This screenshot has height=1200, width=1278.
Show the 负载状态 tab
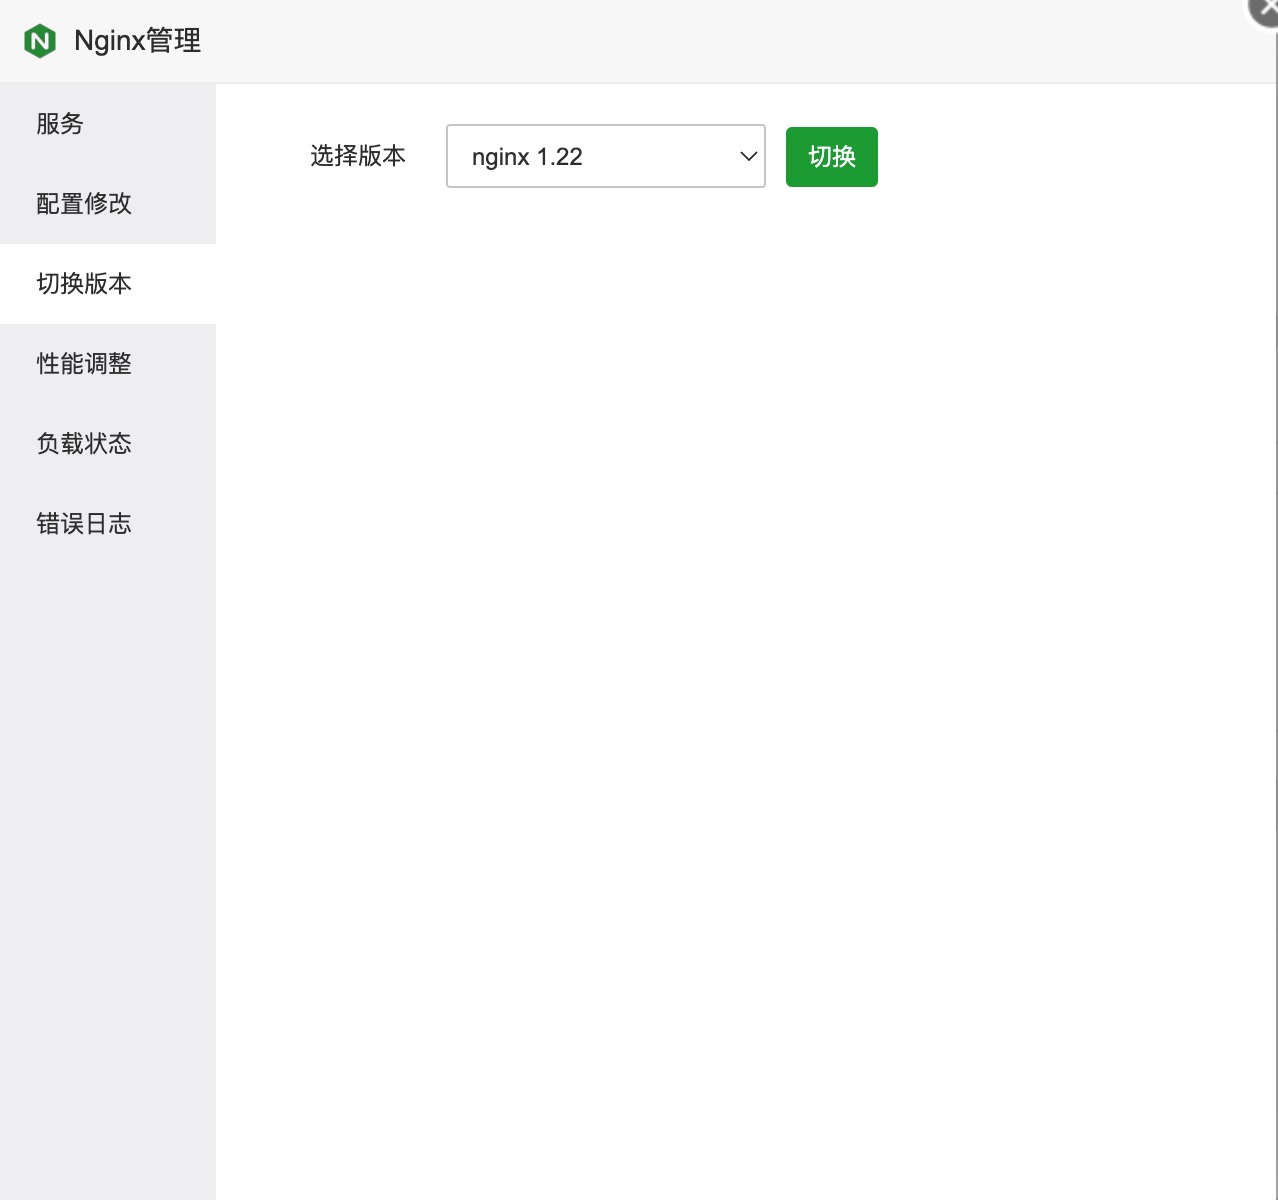click(x=108, y=444)
